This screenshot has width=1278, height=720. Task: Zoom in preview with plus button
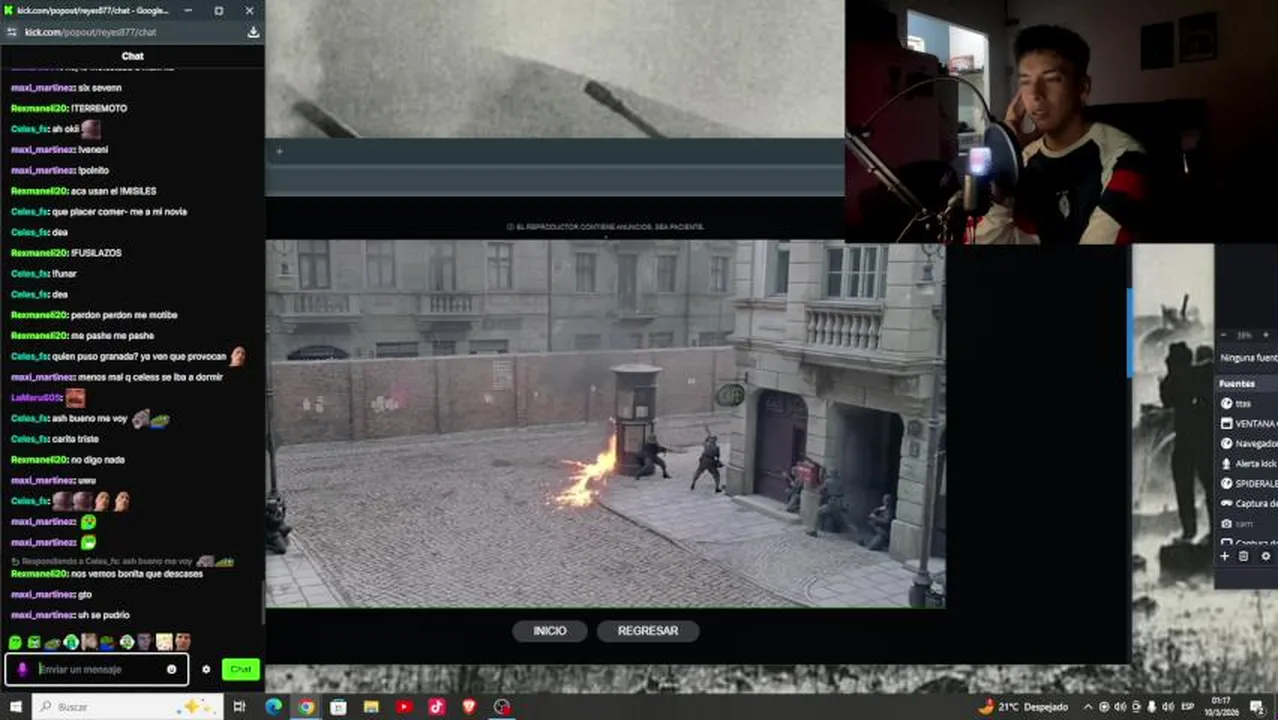click(1267, 335)
